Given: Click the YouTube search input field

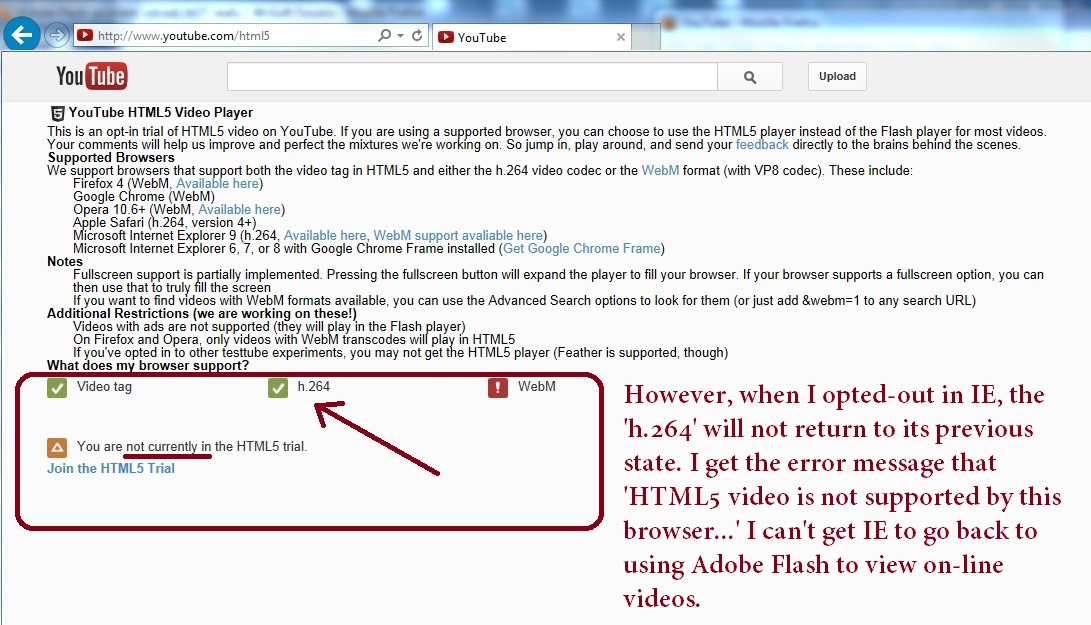Looking at the screenshot, I should pos(472,77).
